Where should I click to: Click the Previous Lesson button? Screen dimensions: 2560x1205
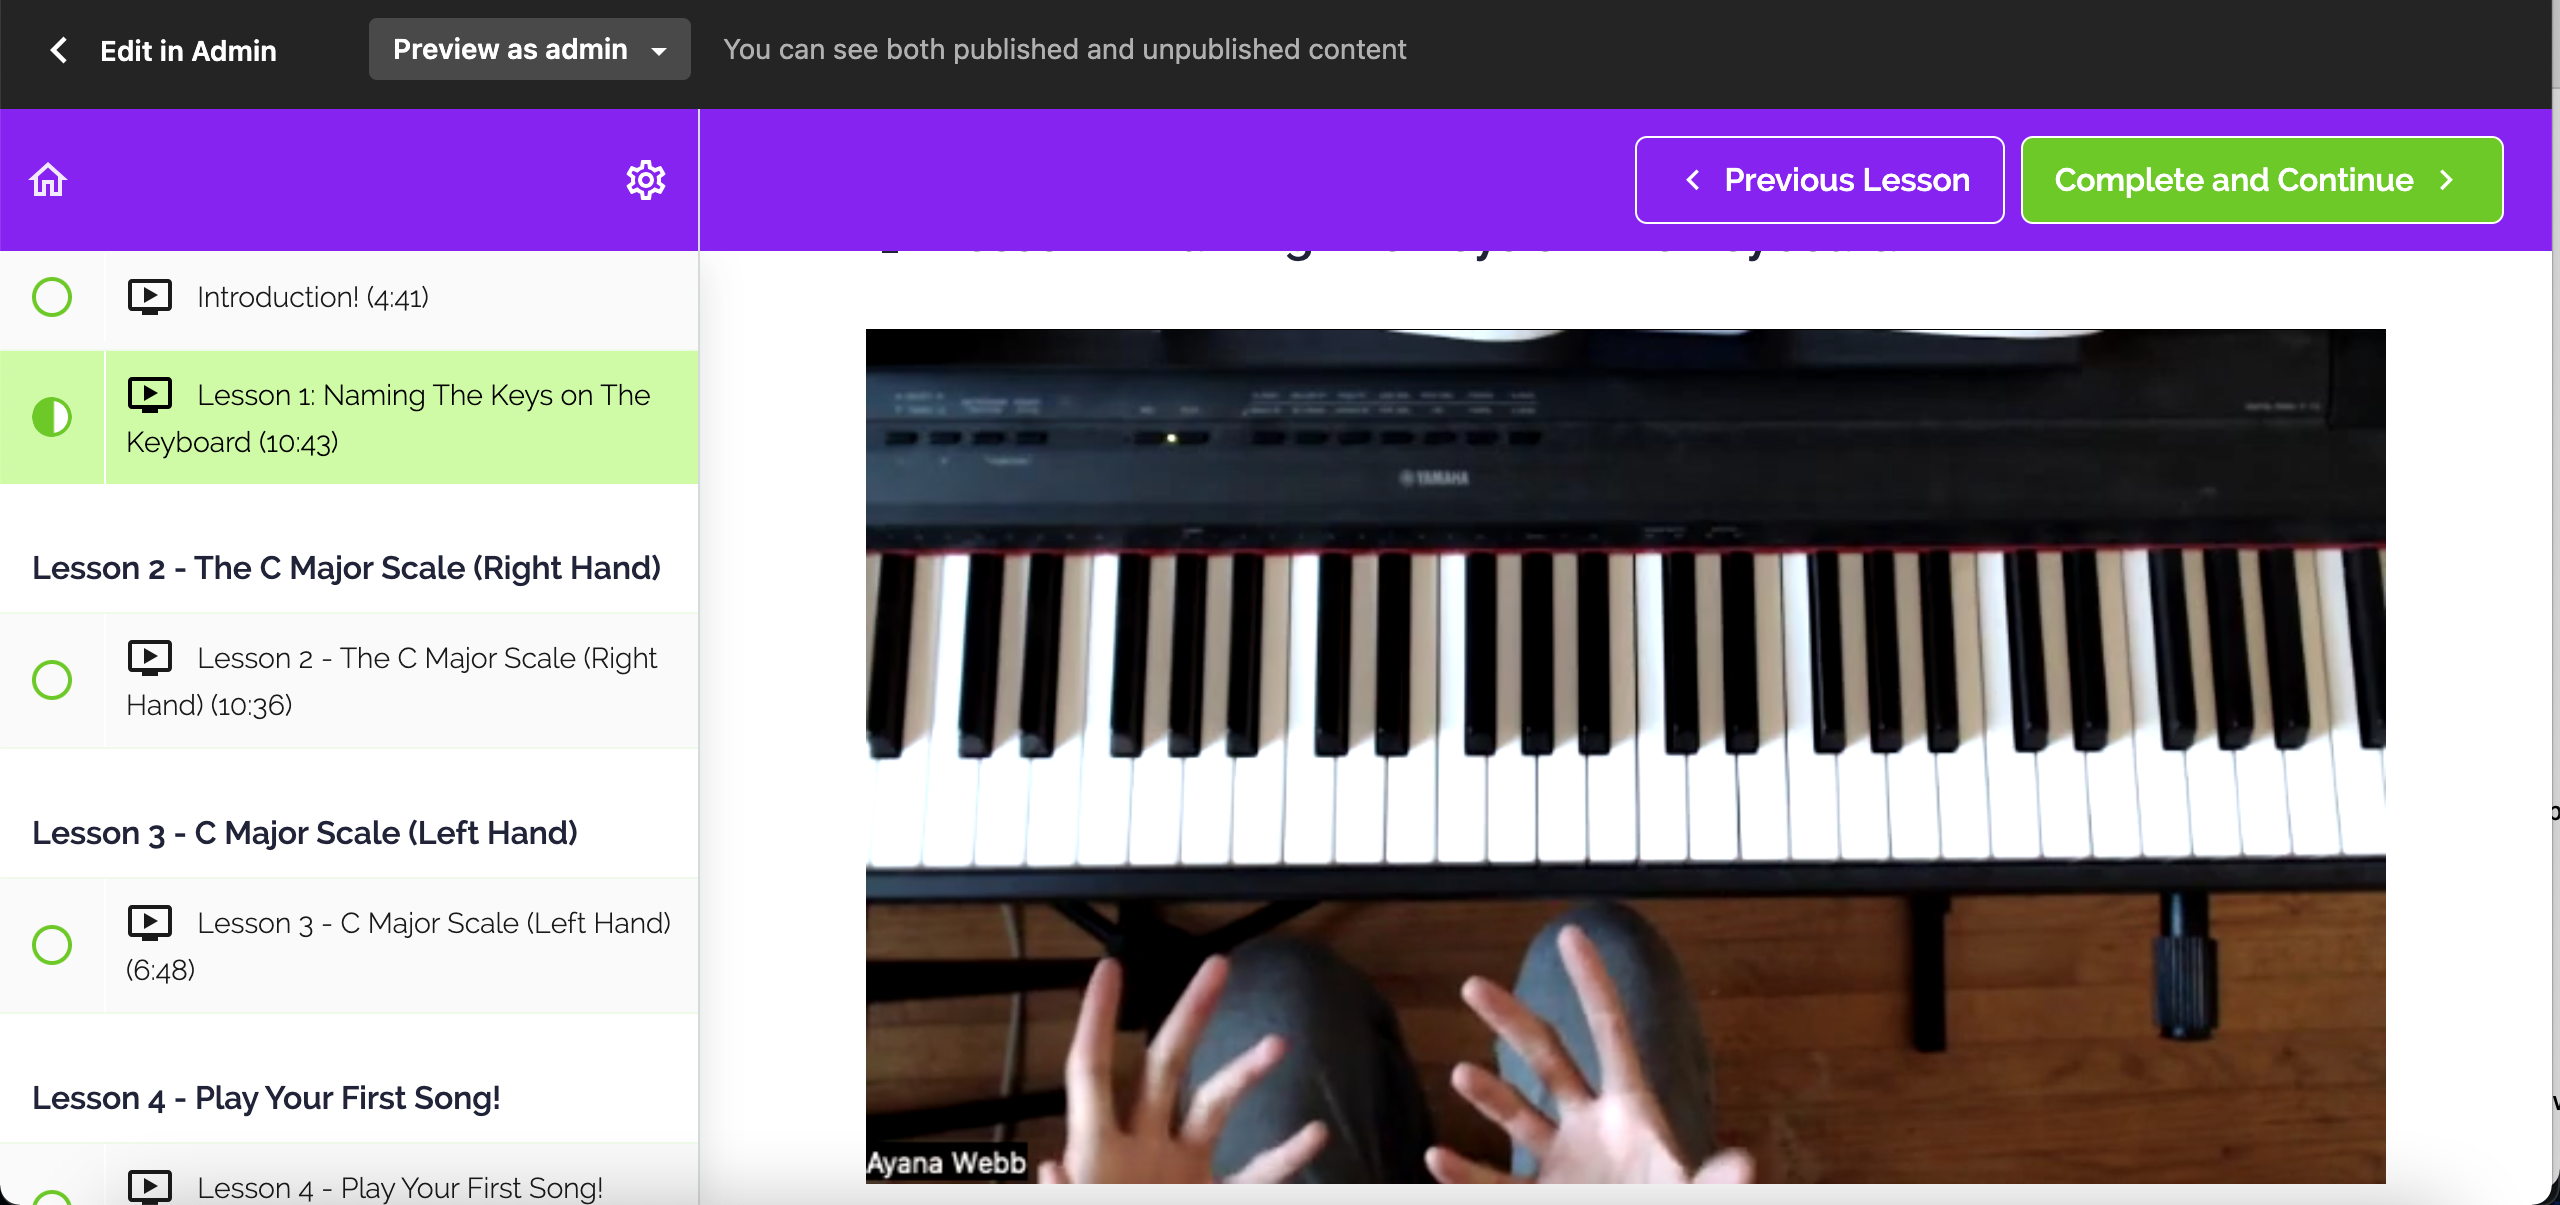click(1819, 180)
